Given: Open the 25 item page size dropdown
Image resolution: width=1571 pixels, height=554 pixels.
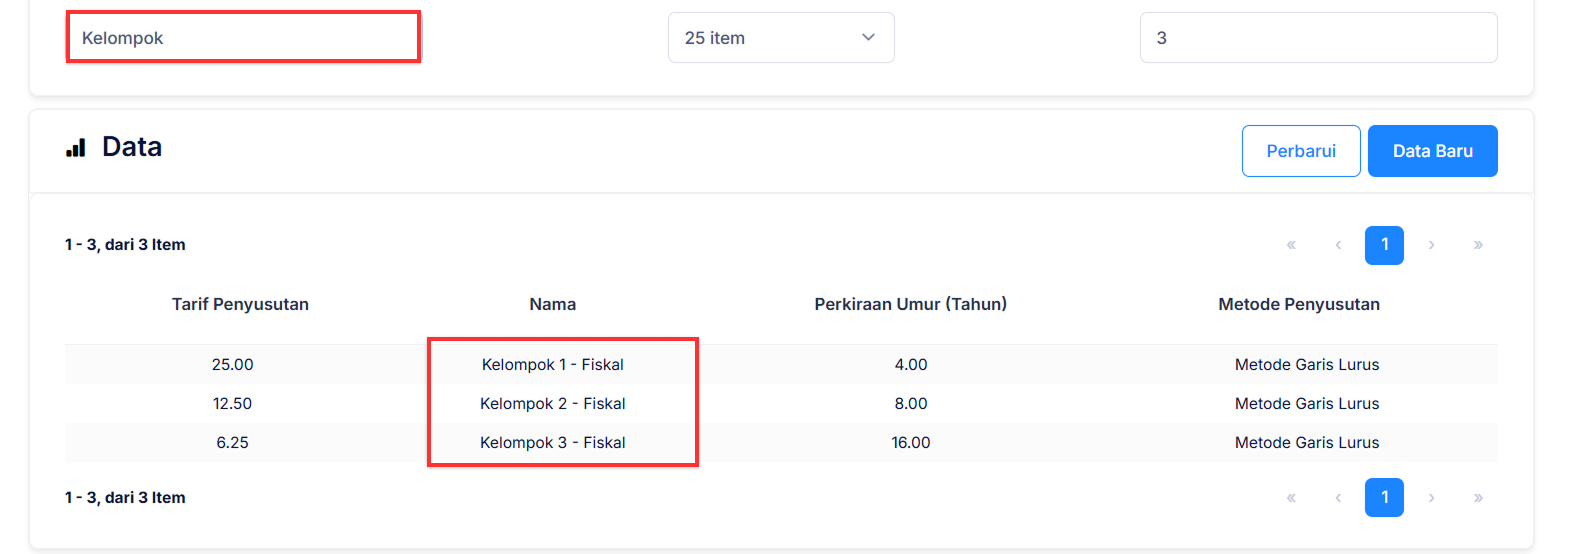Looking at the screenshot, I should click(780, 38).
